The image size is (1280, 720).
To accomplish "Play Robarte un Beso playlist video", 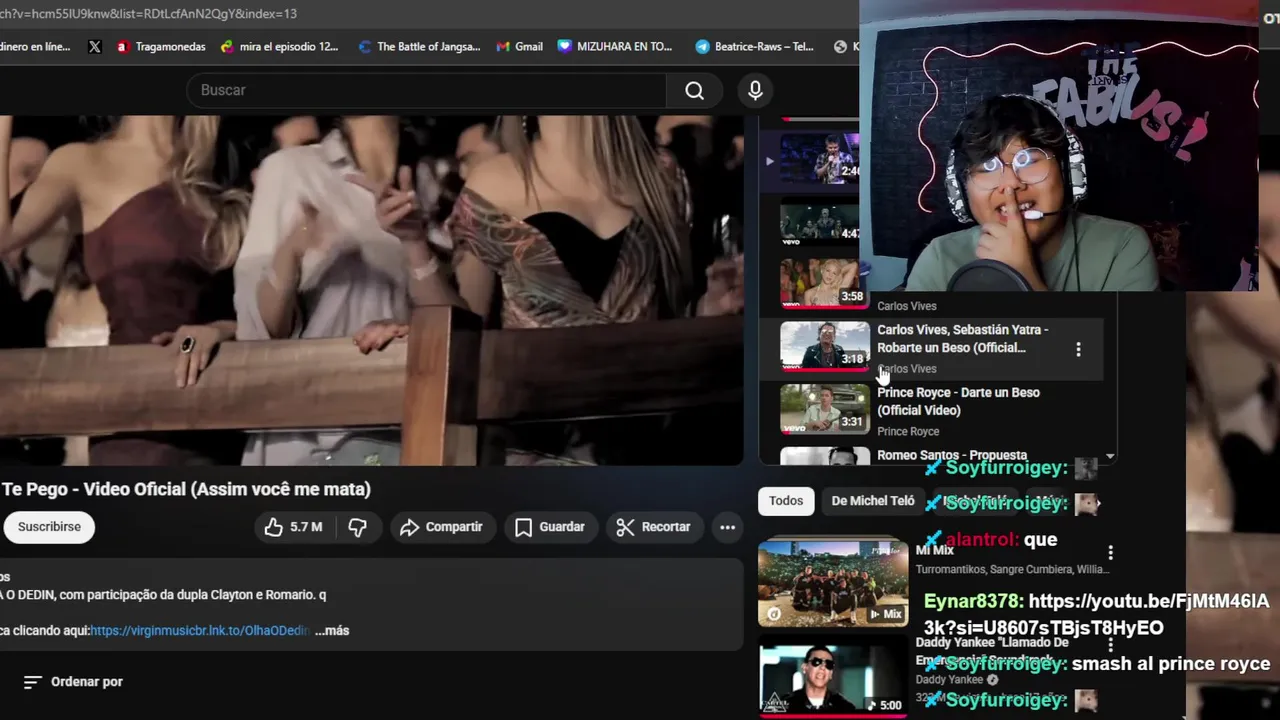I will (825, 346).
